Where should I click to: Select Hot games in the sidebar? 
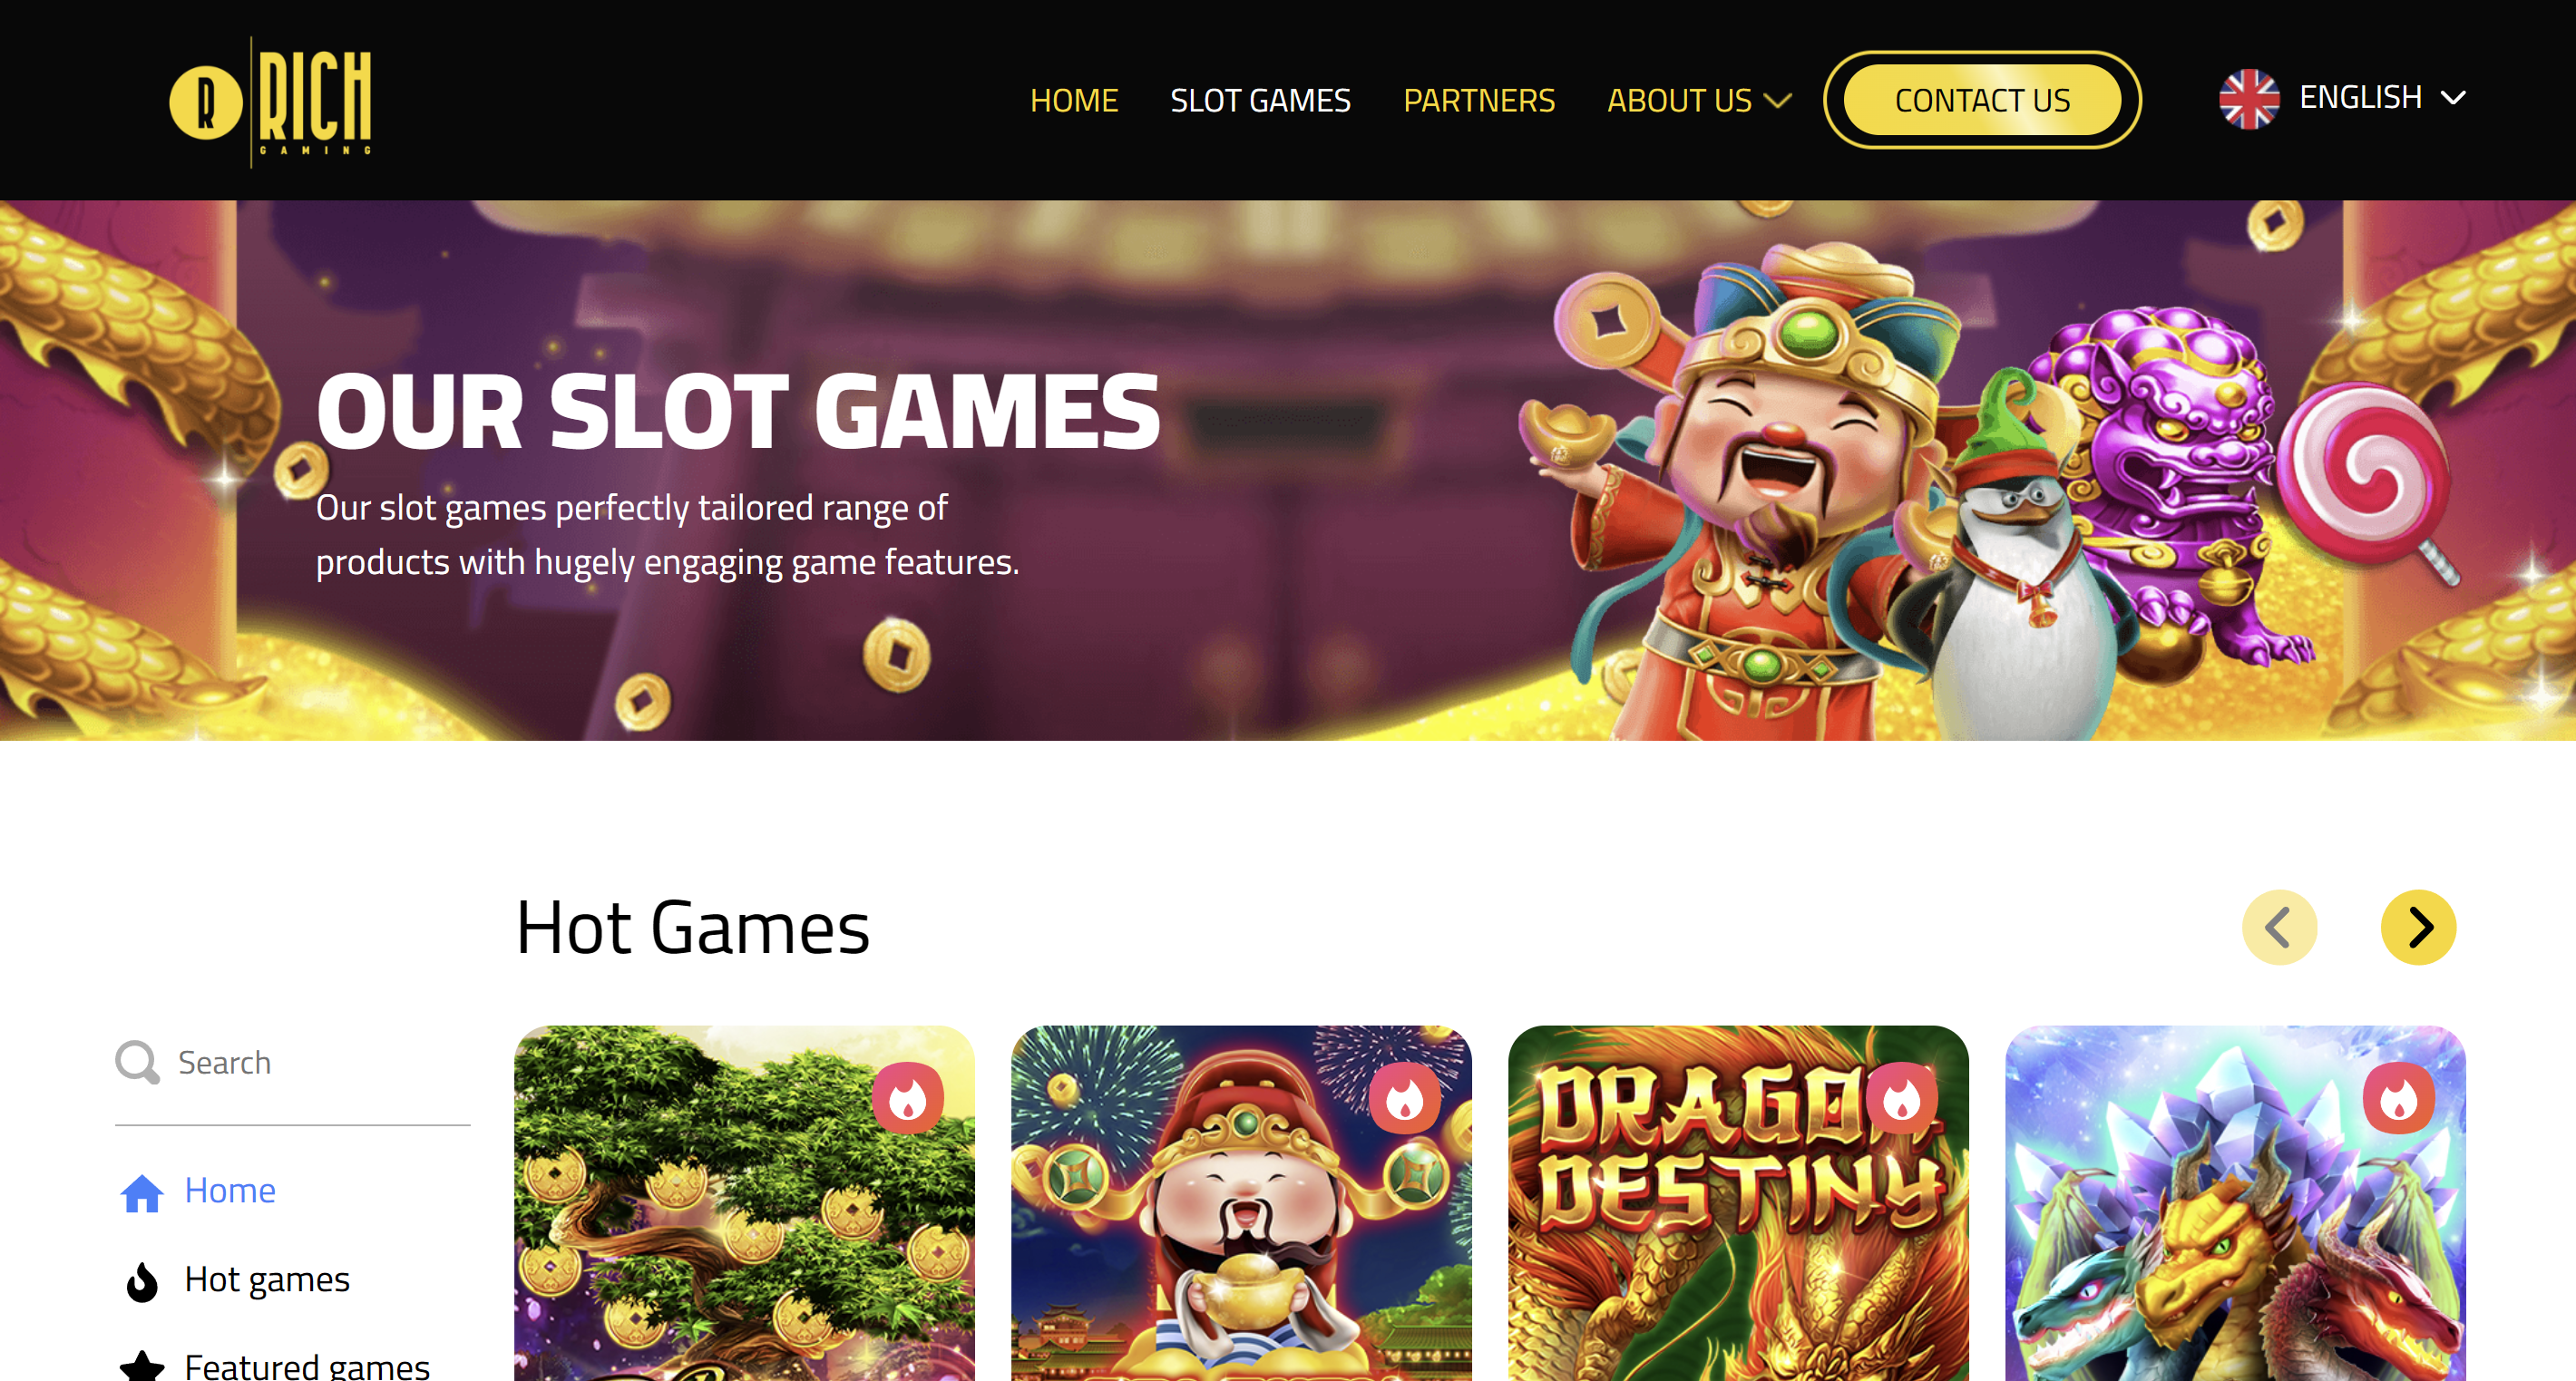point(267,1280)
